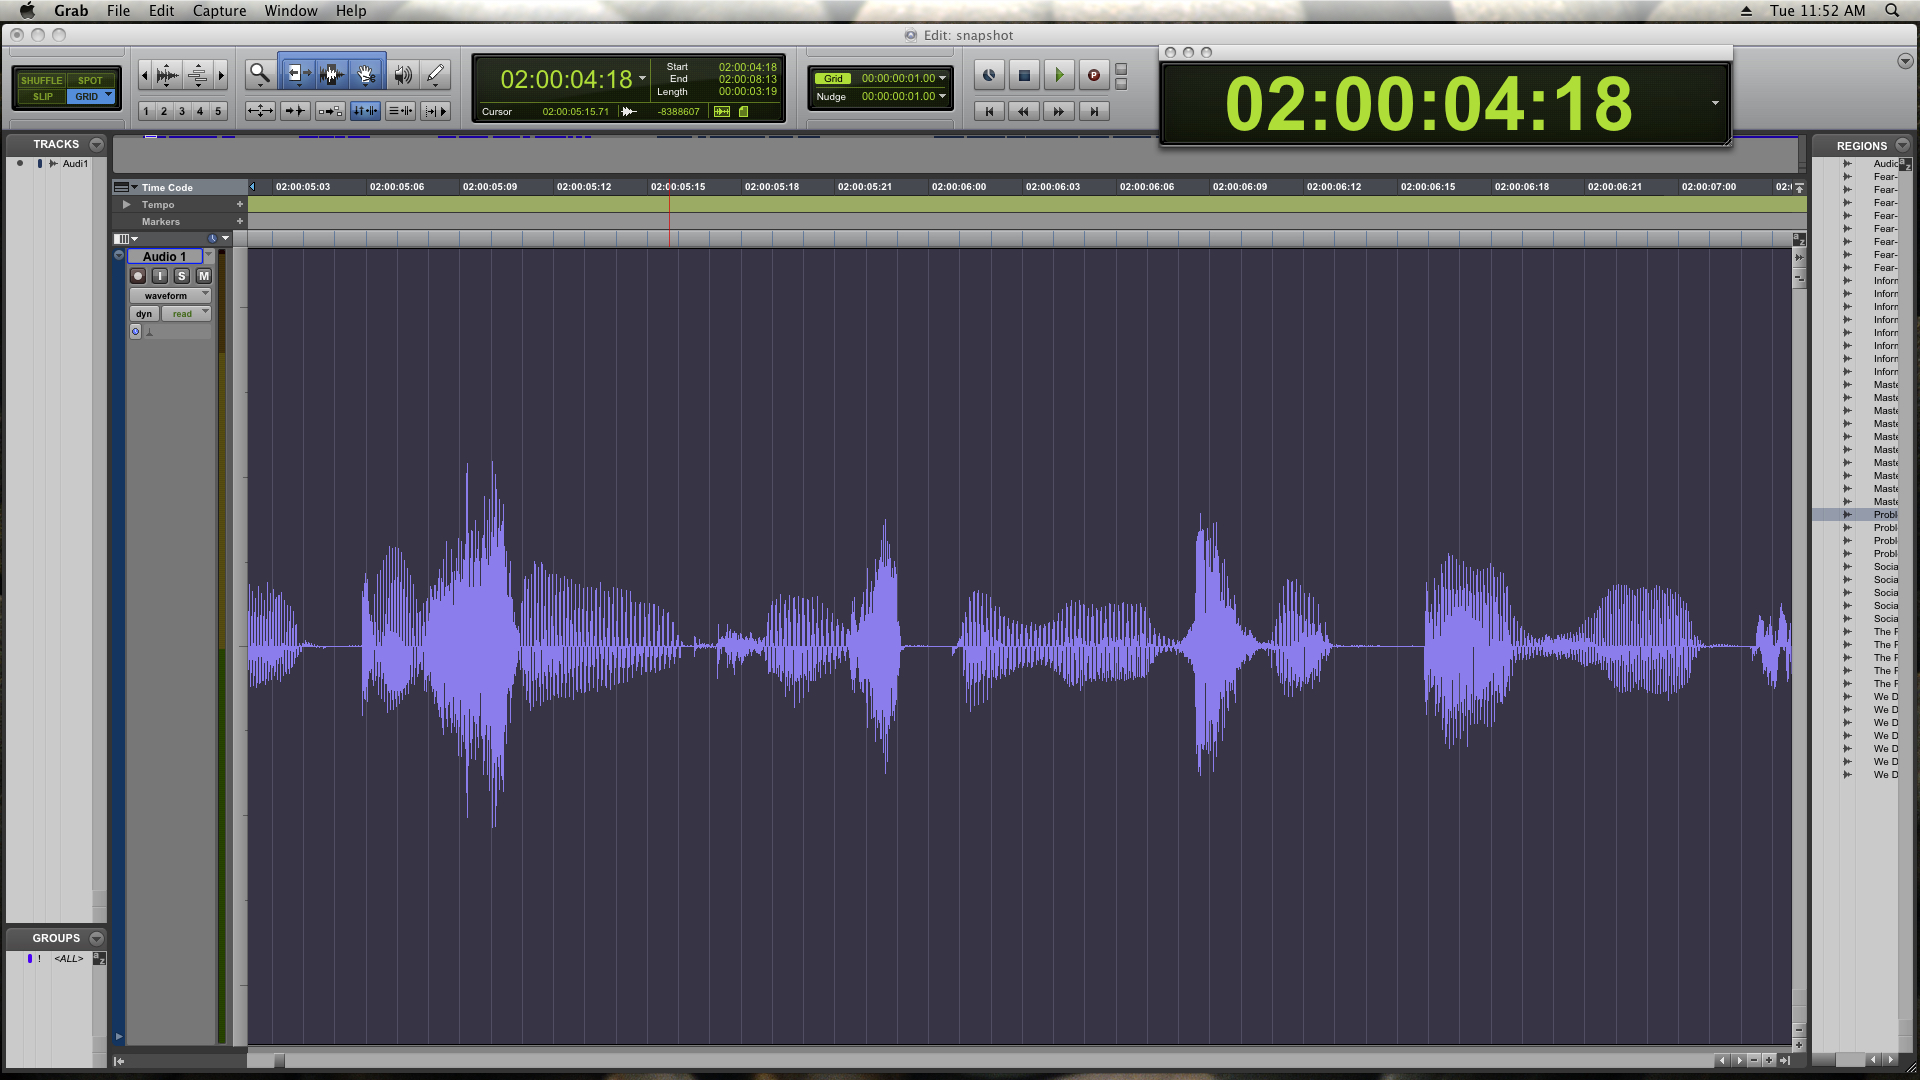Image resolution: width=1920 pixels, height=1080 pixels.
Task: Click Online sync clock button
Action: [989, 75]
